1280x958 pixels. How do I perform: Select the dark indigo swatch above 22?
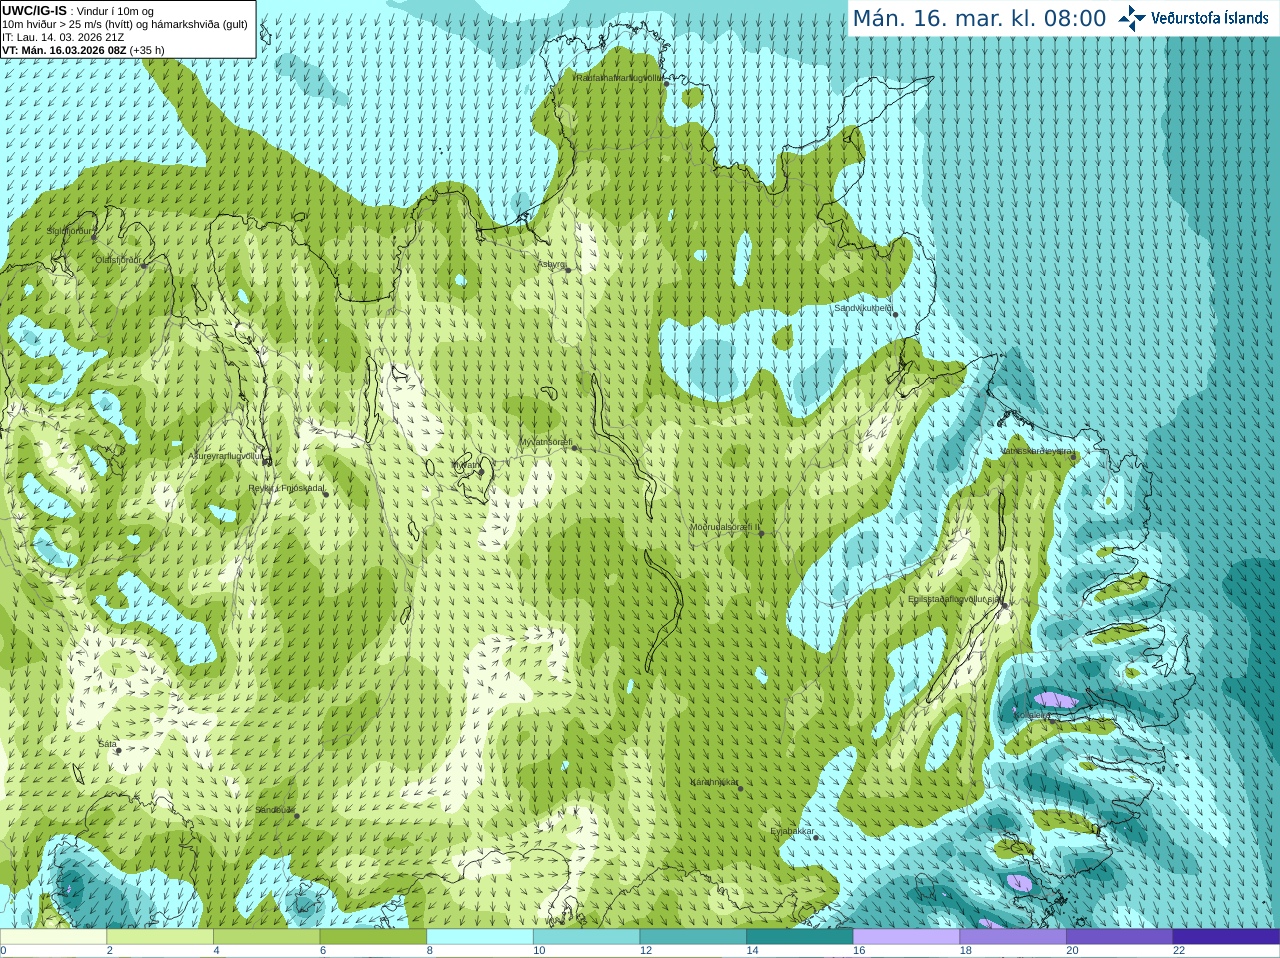click(1226, 937)
